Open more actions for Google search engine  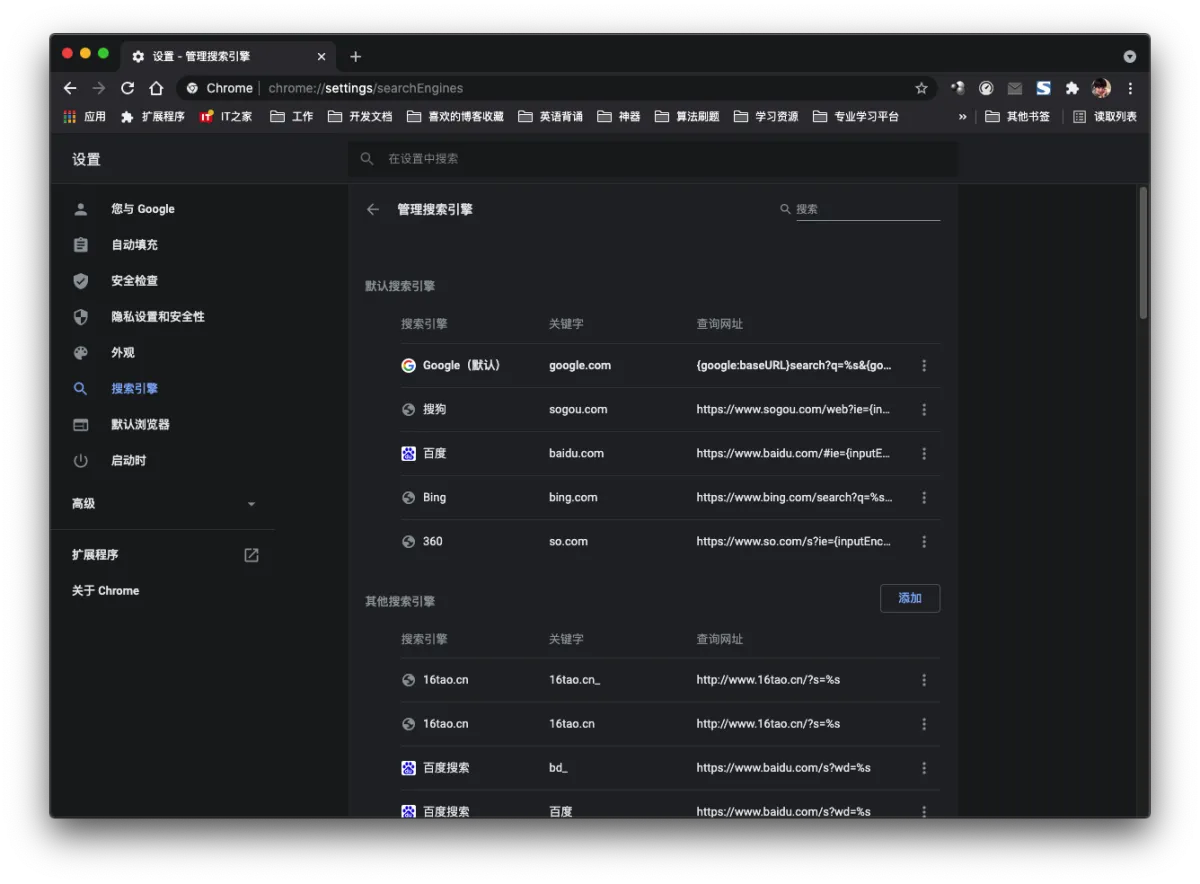924,366
